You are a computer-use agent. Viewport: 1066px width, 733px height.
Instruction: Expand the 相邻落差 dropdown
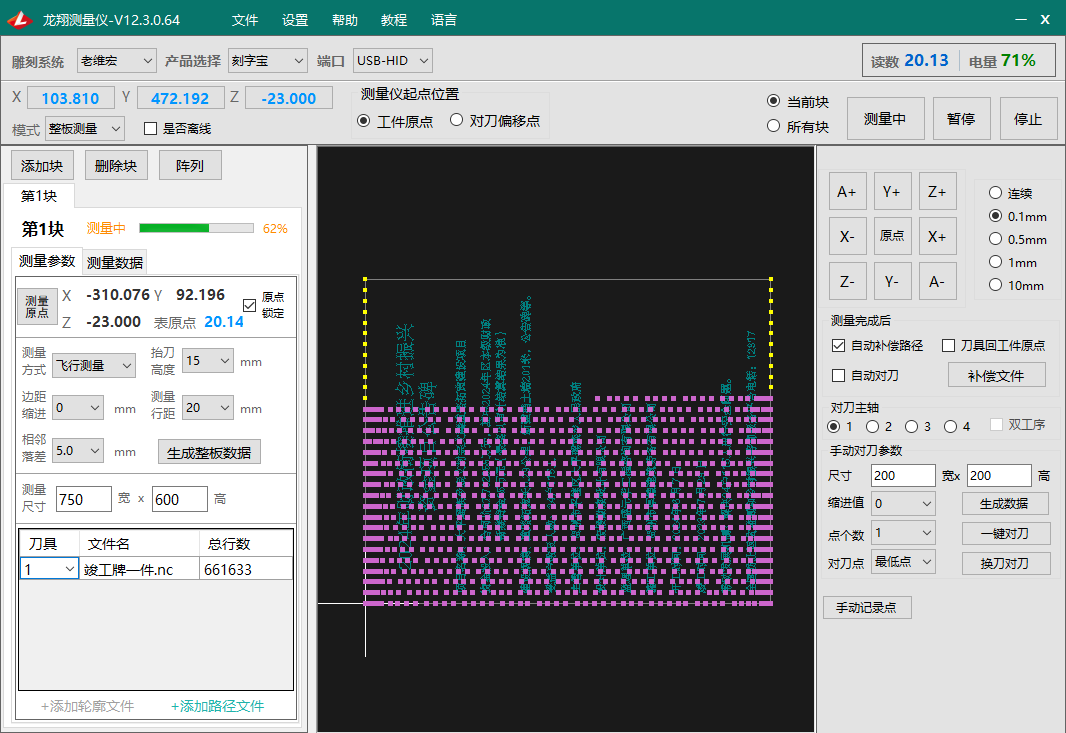[x=78, y=450]
